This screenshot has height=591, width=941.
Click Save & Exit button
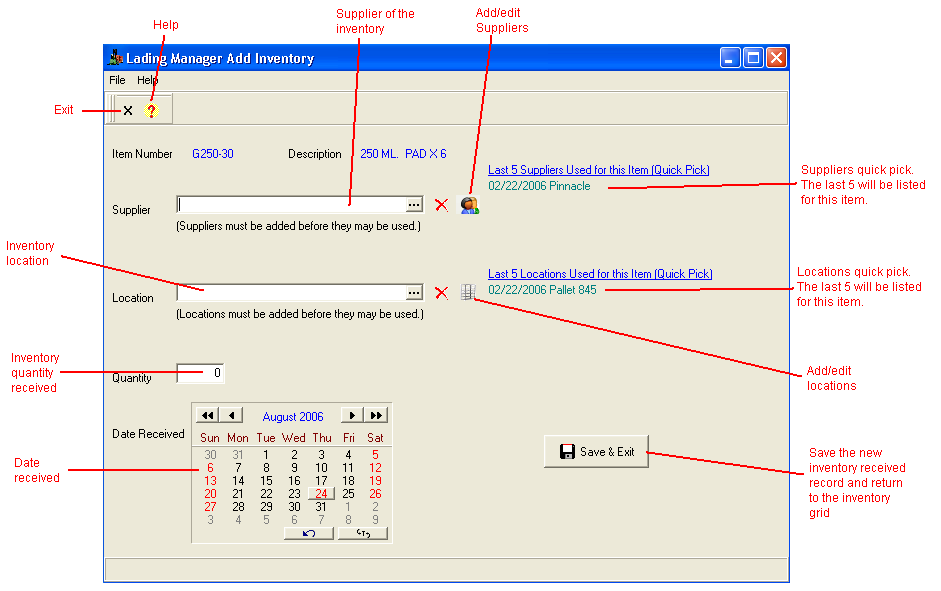pyautogui.click(x=597, y=452)
